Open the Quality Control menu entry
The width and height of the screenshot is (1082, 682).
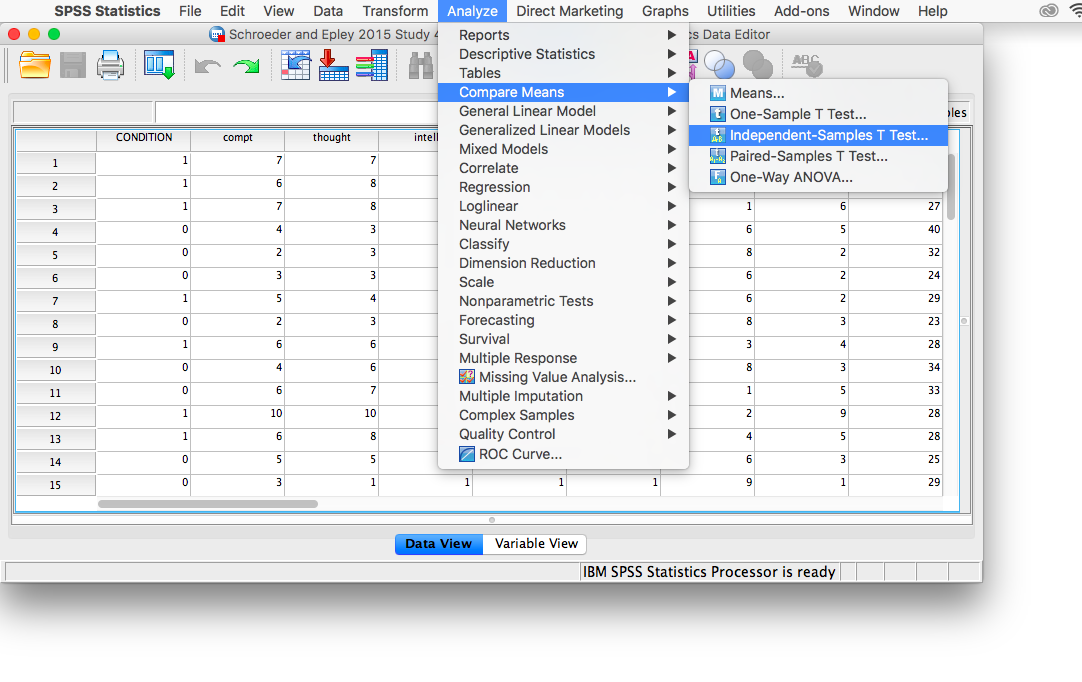564,434
